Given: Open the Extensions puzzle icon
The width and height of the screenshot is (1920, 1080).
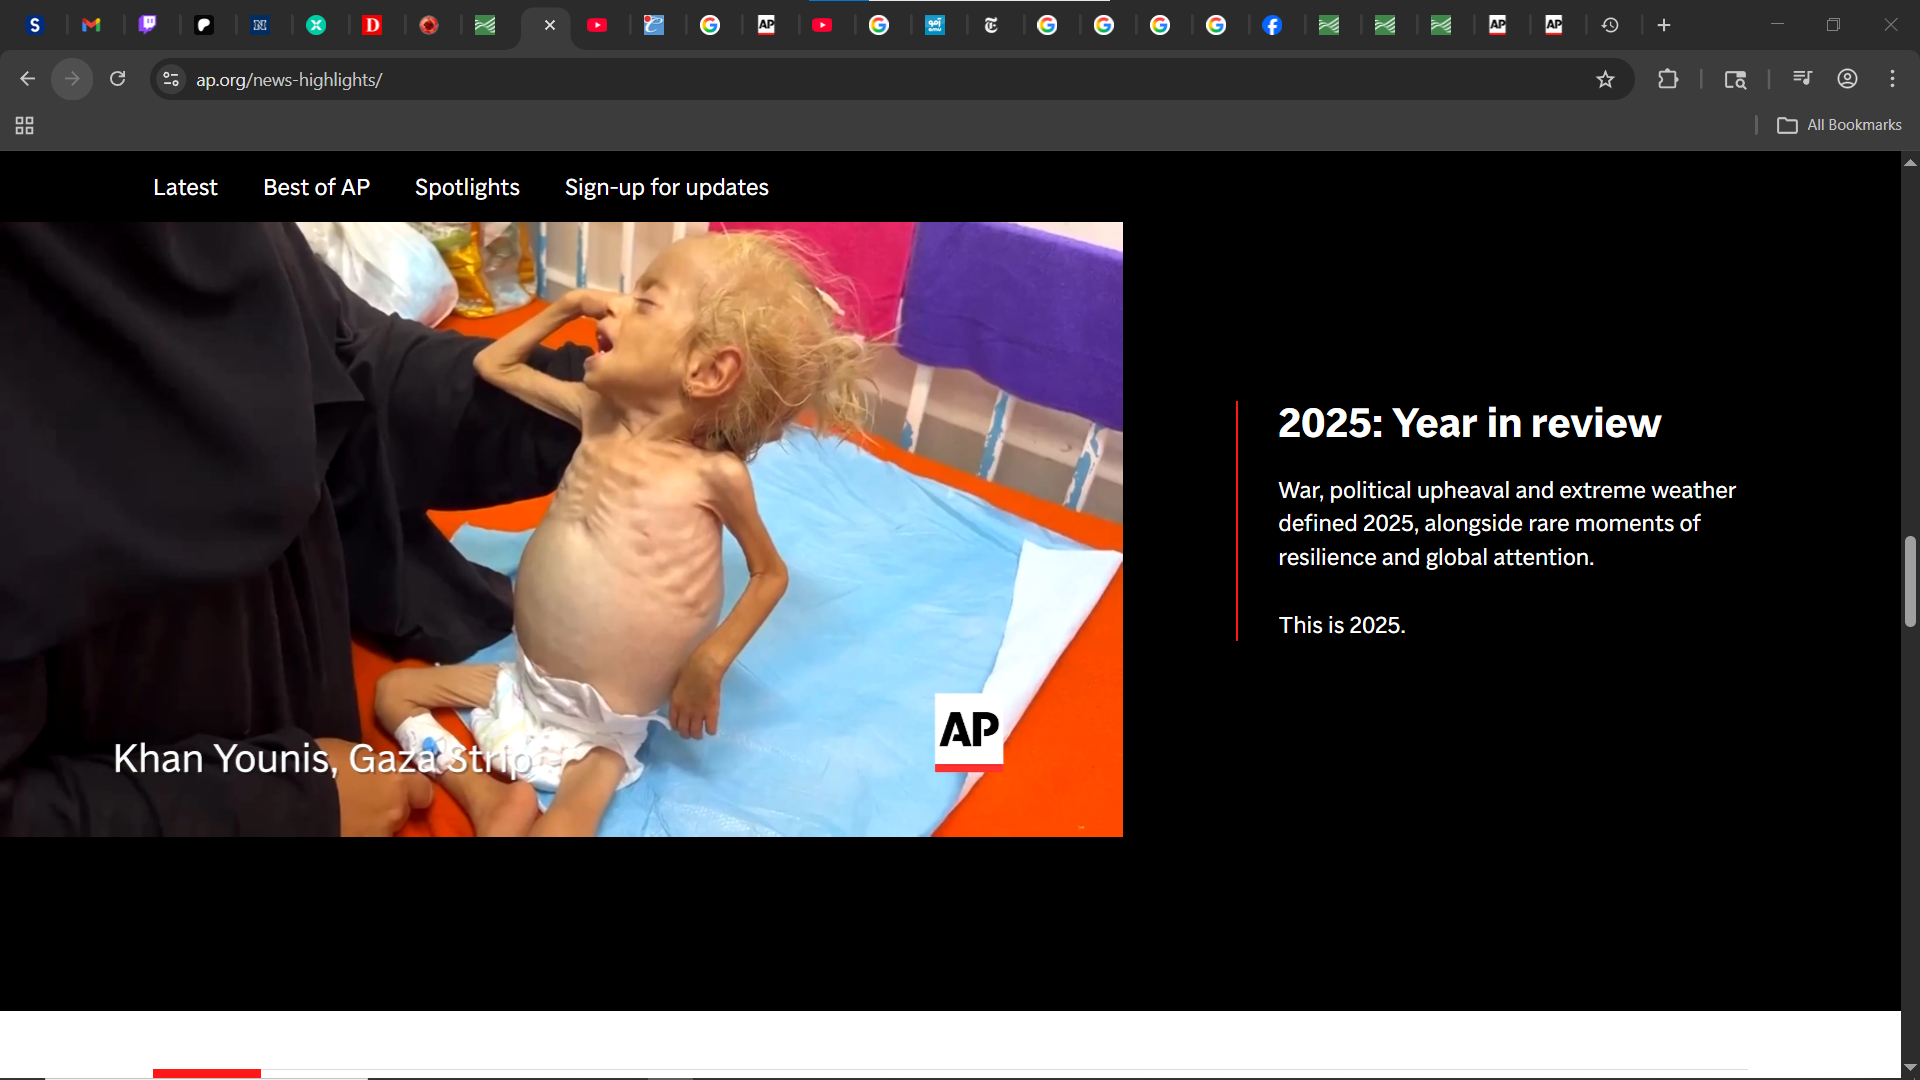Looking at the screenshot, I should point(1667,79).
